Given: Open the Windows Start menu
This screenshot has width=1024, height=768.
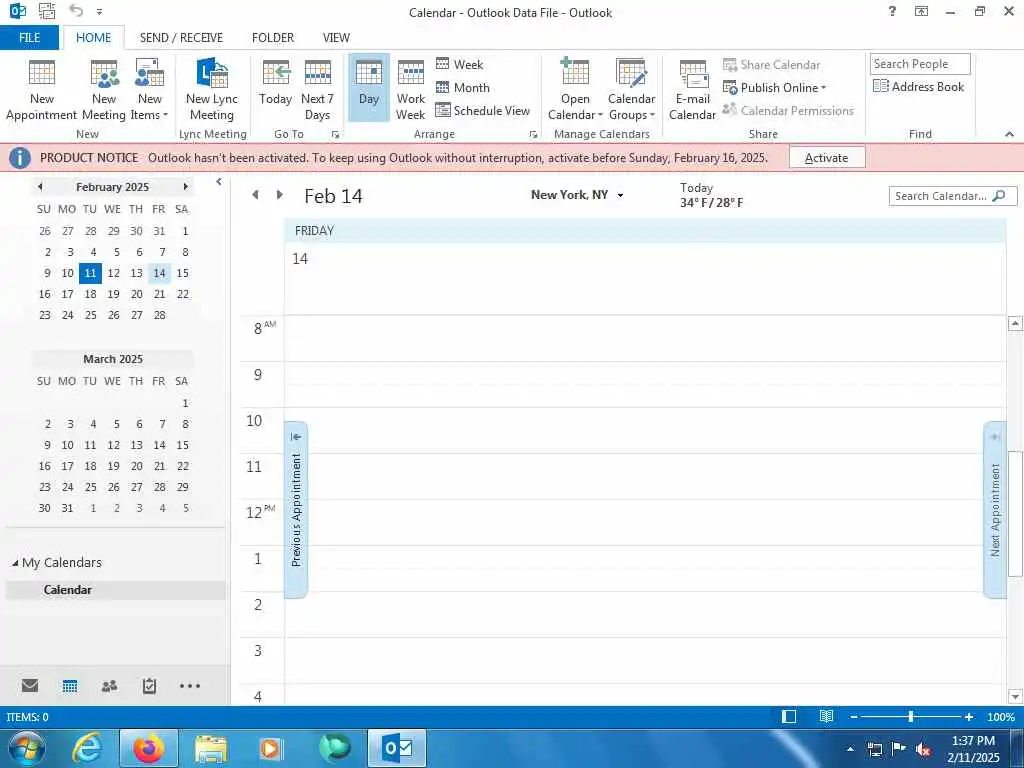Looking at the screenshot, I should (27, 748).
